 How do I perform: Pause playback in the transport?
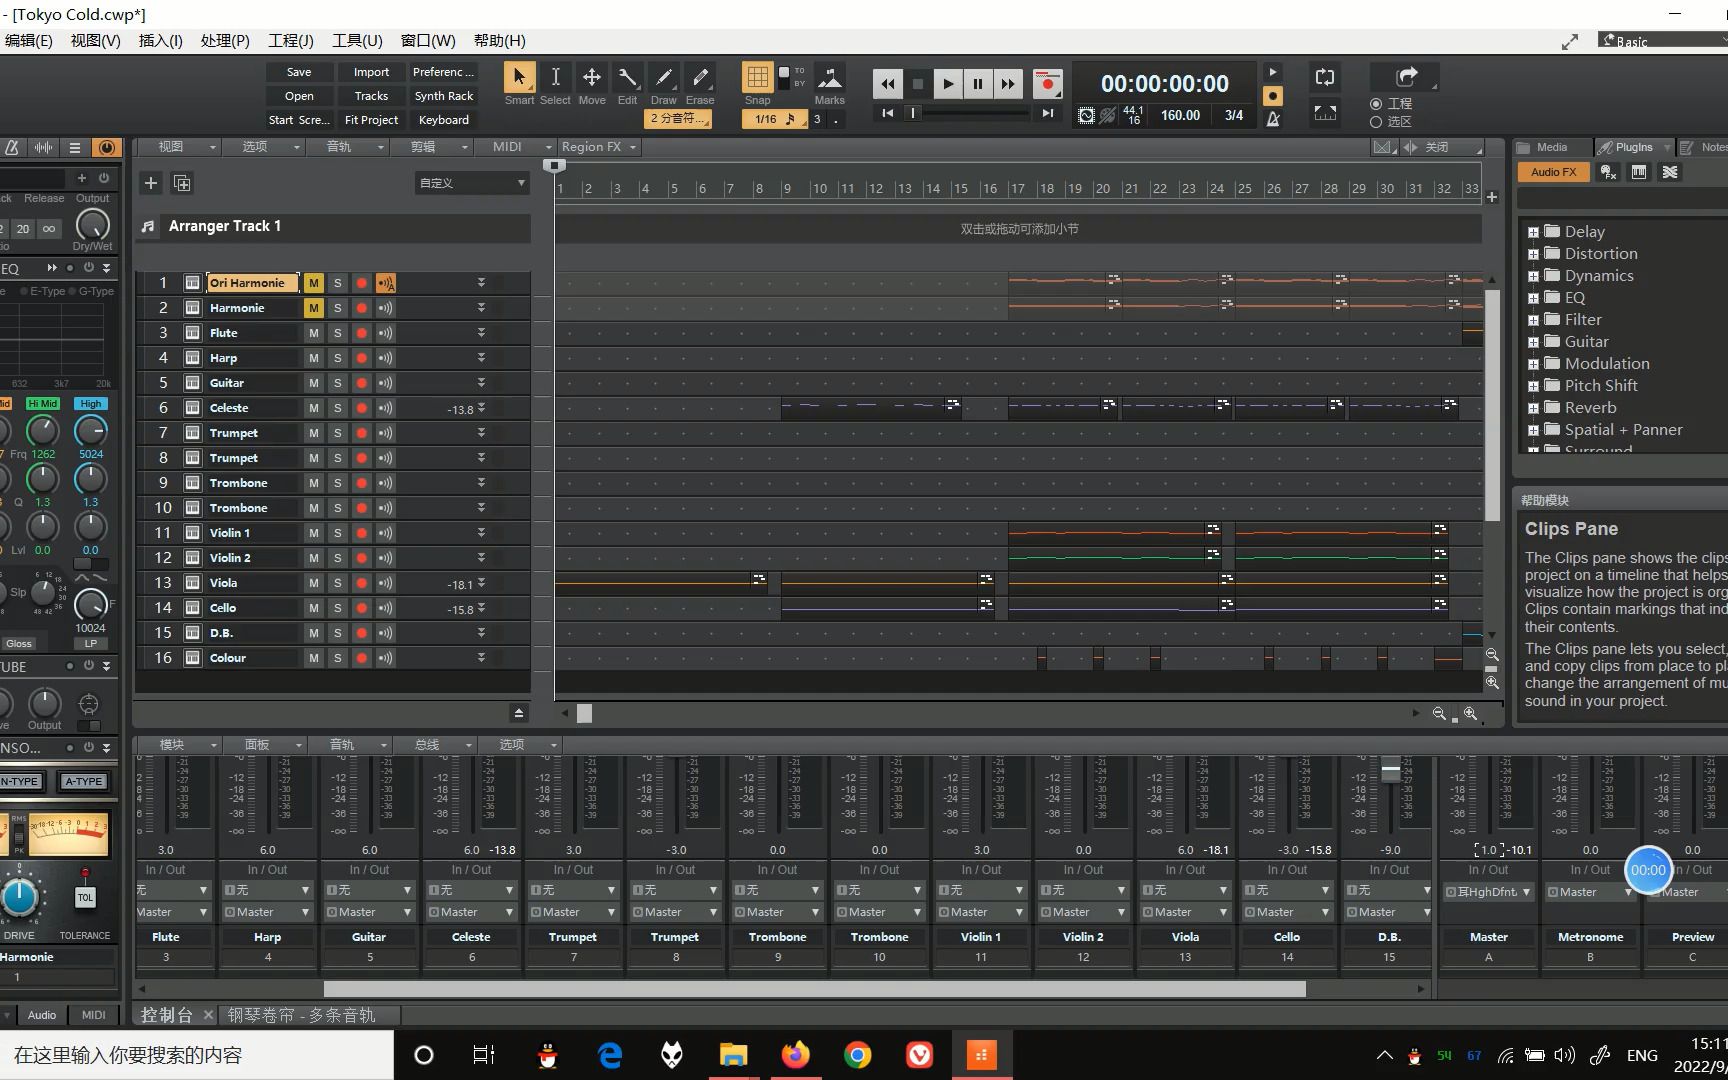(x=978, y=84)
